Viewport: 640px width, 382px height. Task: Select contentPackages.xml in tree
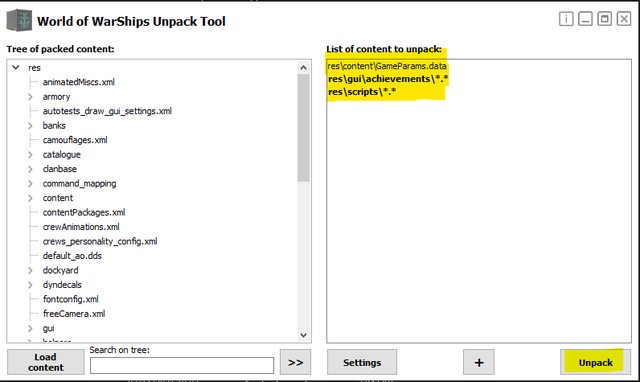[x=84, y=212]
